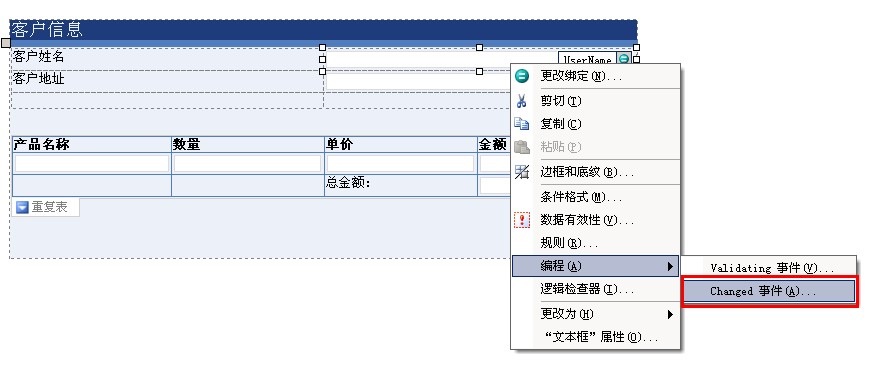869x370 pixels.
Task: Open 条件格式(M)... option
Action: tap(595, 197)
